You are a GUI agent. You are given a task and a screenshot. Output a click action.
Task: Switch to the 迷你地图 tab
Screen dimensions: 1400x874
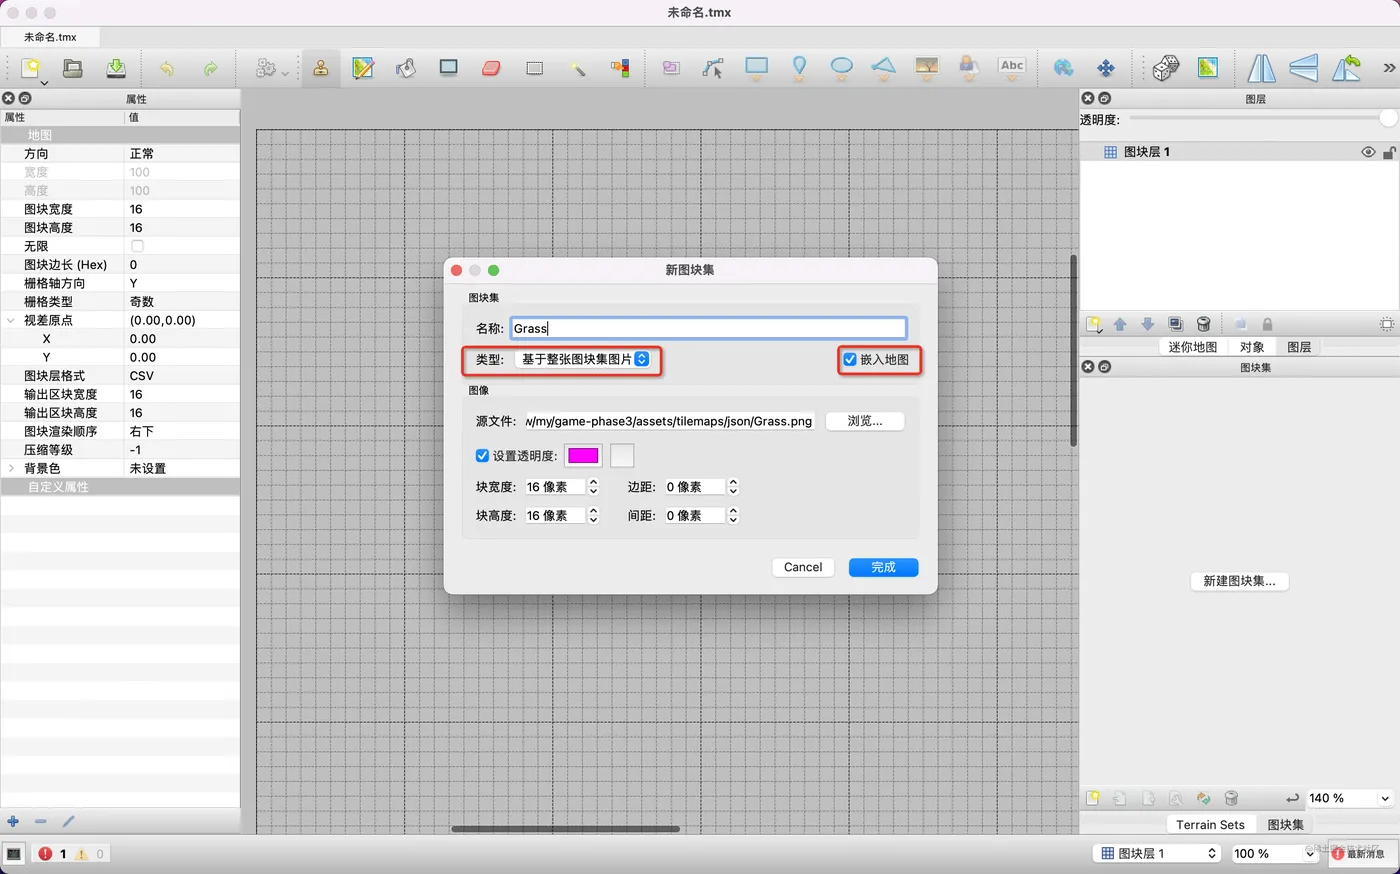click(x=1192, y=347)
